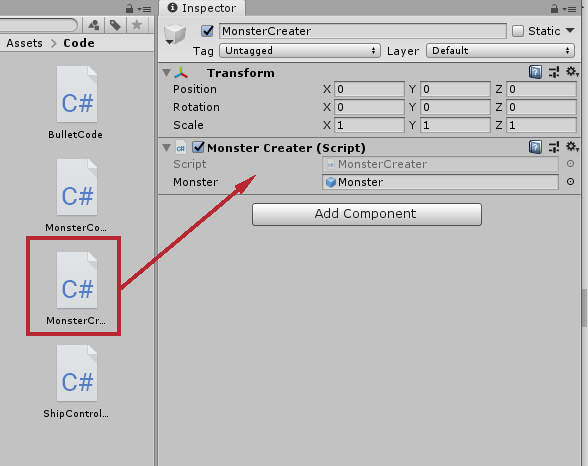Screen dimensions: 588x466
Task: Collapse the Transform component foldout
Action: pos(167,73)
